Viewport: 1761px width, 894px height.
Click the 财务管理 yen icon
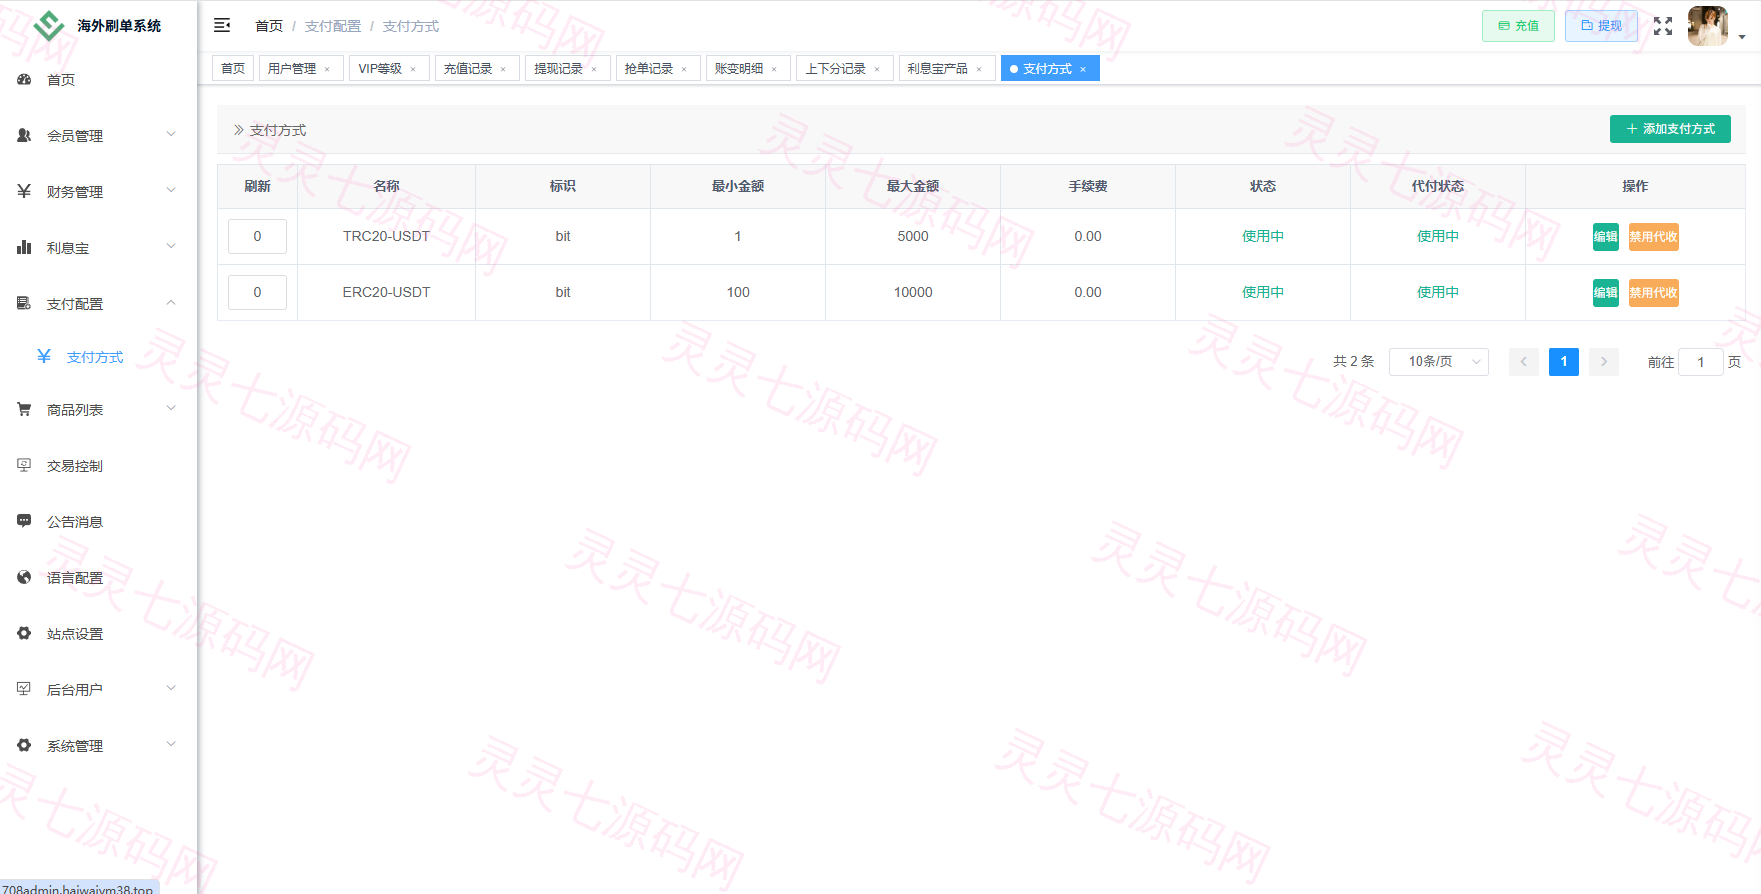point(24,191)
